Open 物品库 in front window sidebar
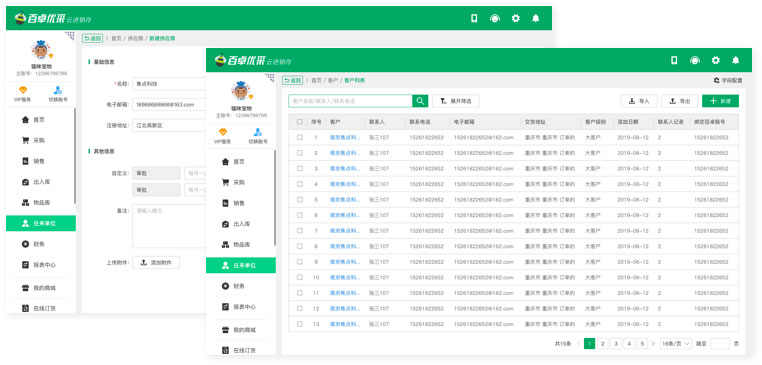This screenshot has width=762, height=365. click(x=241, y=244)
